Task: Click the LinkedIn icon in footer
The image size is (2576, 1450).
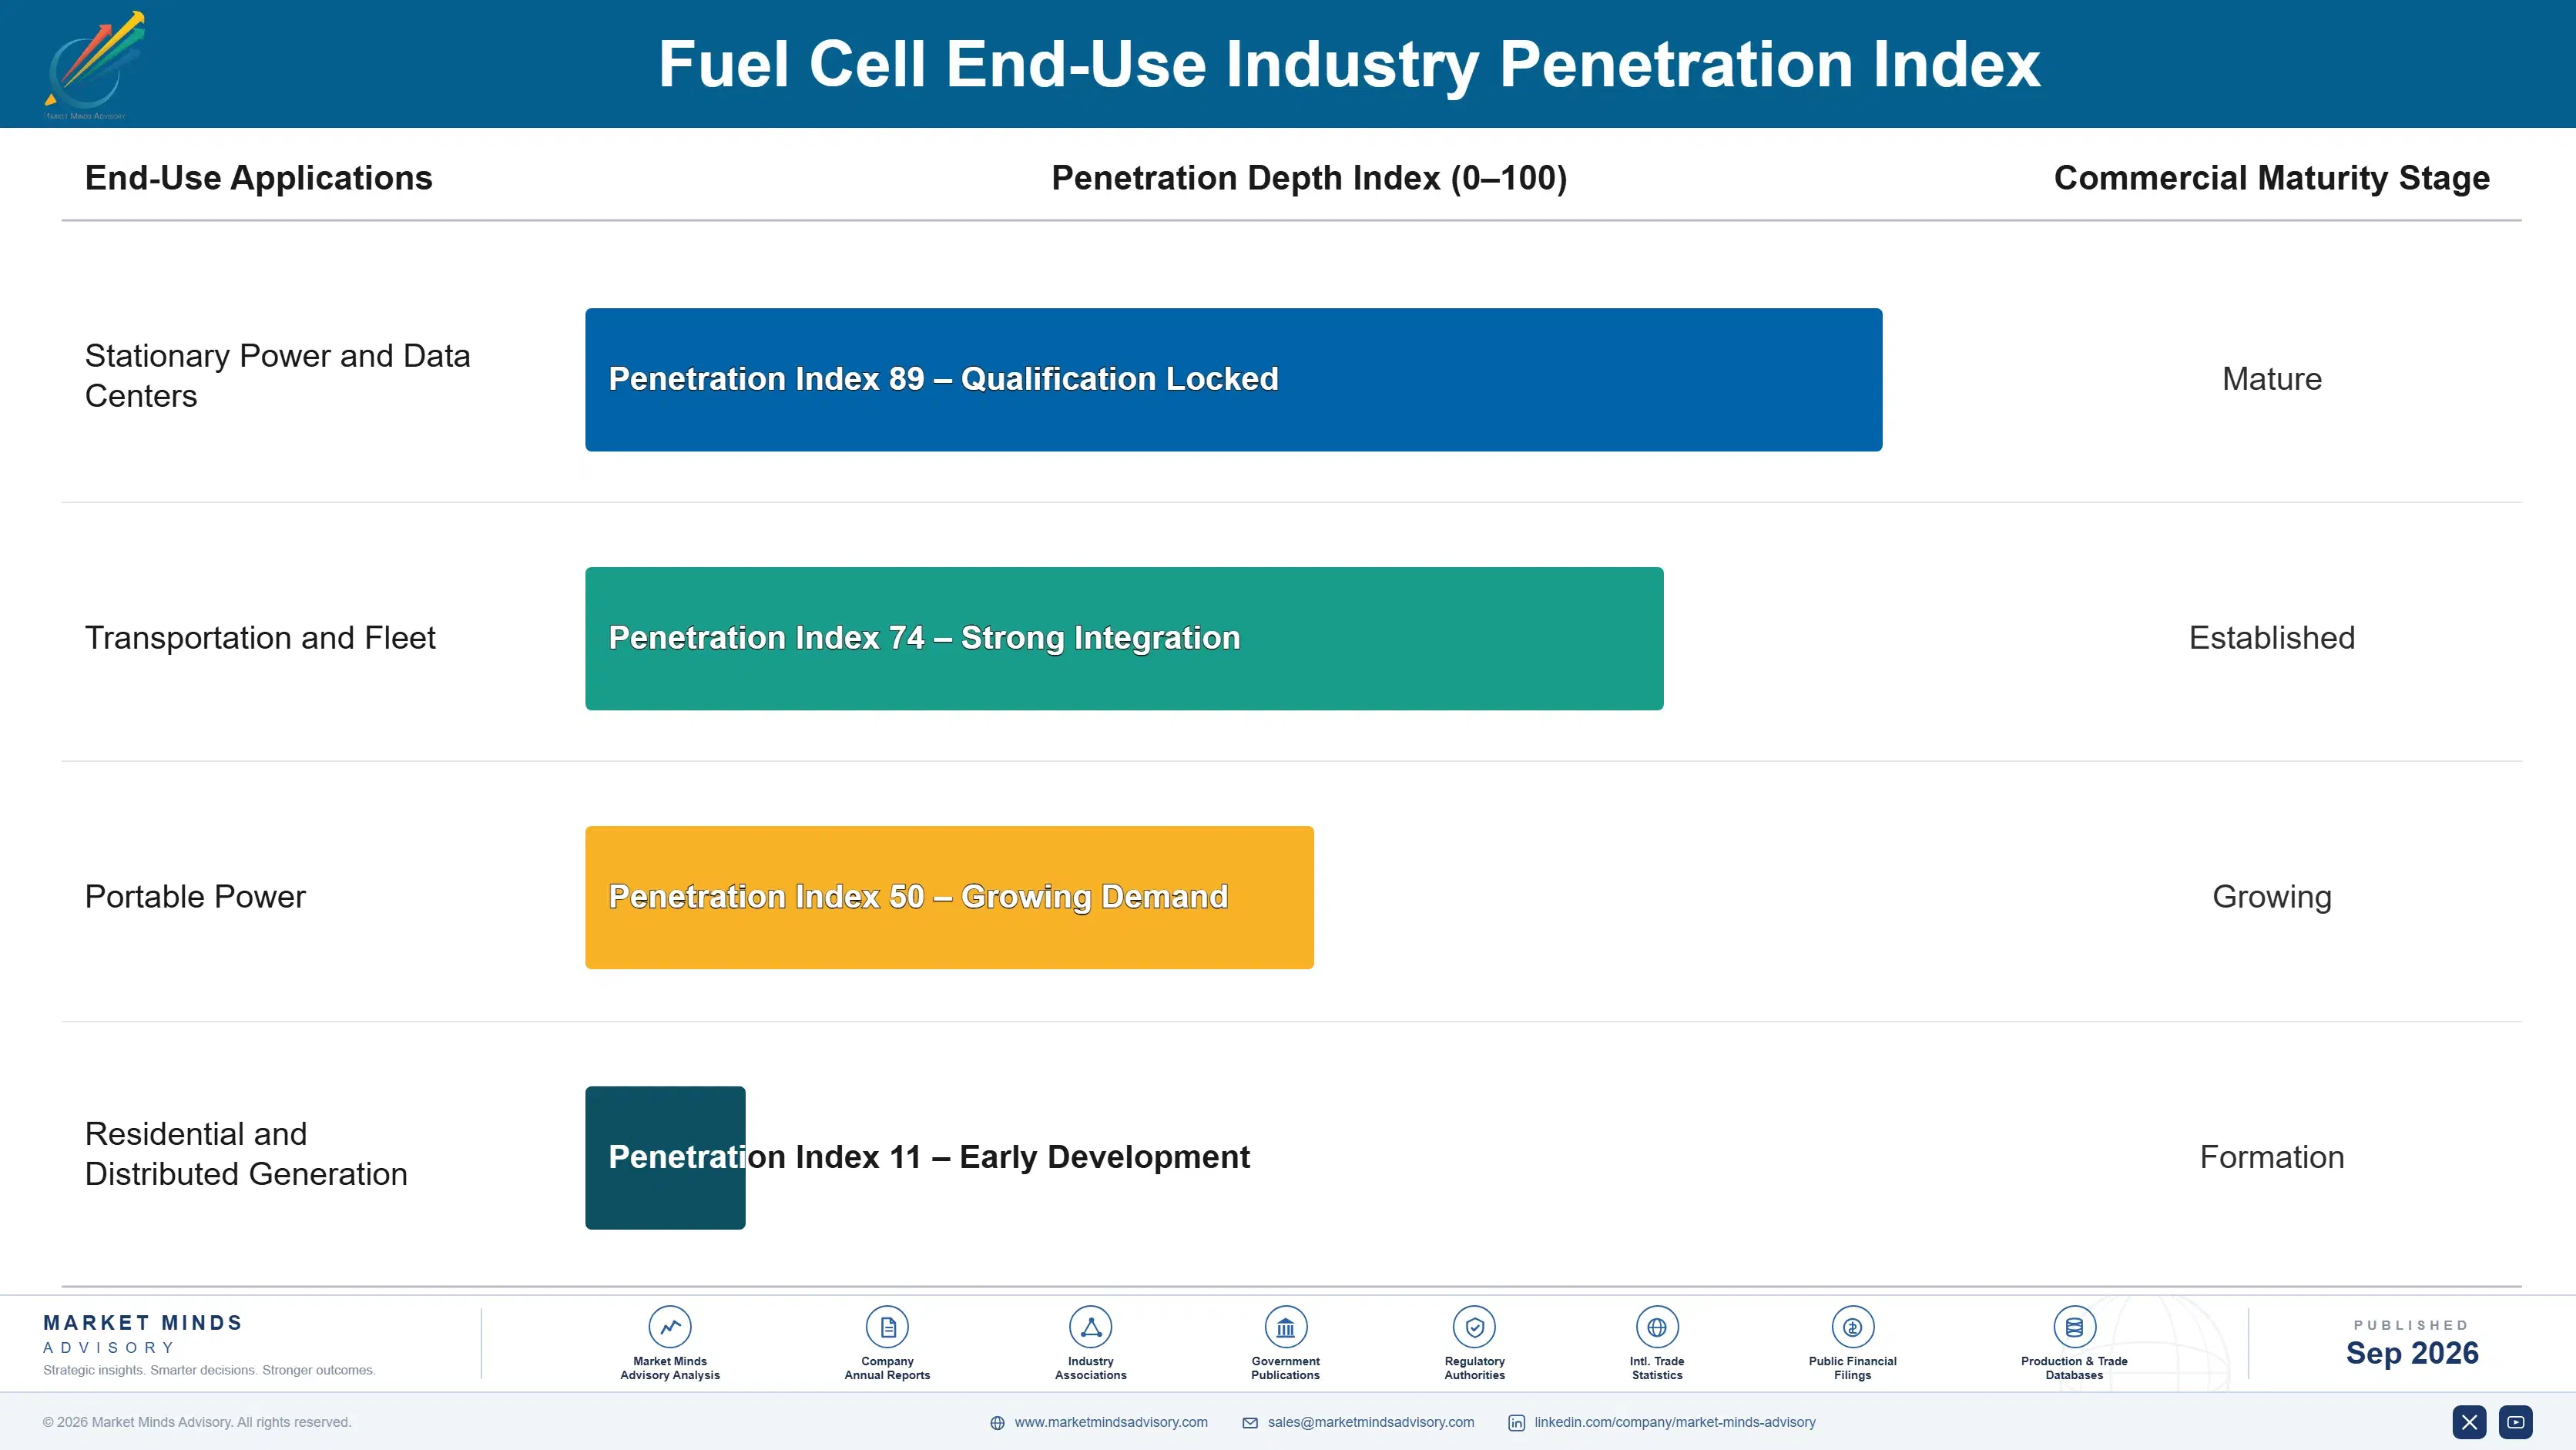Action: point(1516,1423)
